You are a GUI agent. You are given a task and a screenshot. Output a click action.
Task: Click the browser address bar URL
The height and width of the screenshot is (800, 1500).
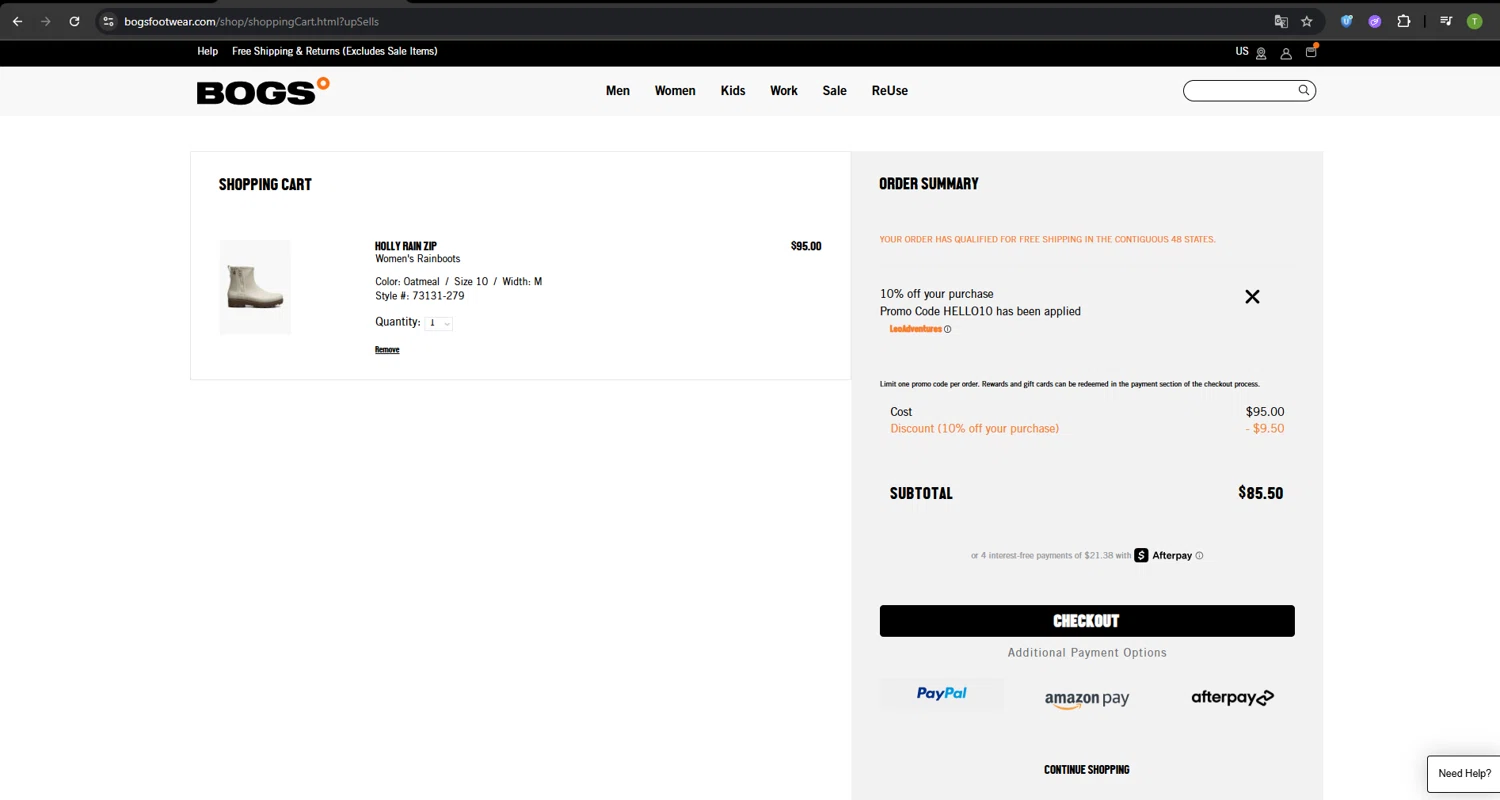click(251, 21)
